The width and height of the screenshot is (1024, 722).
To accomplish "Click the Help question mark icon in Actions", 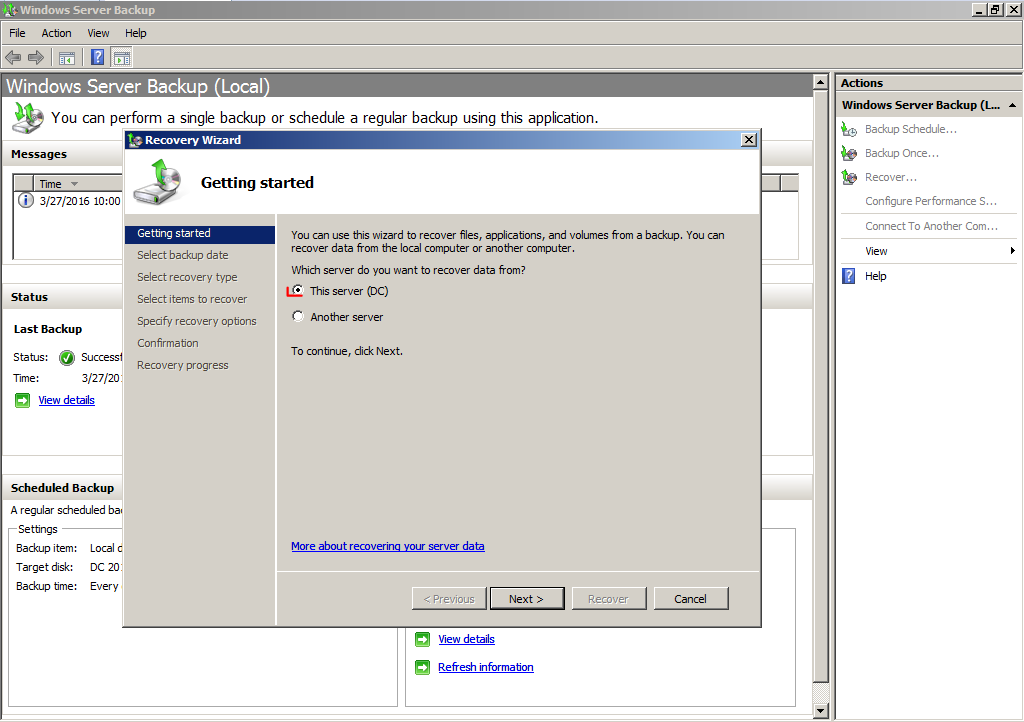I will point(848,275).
